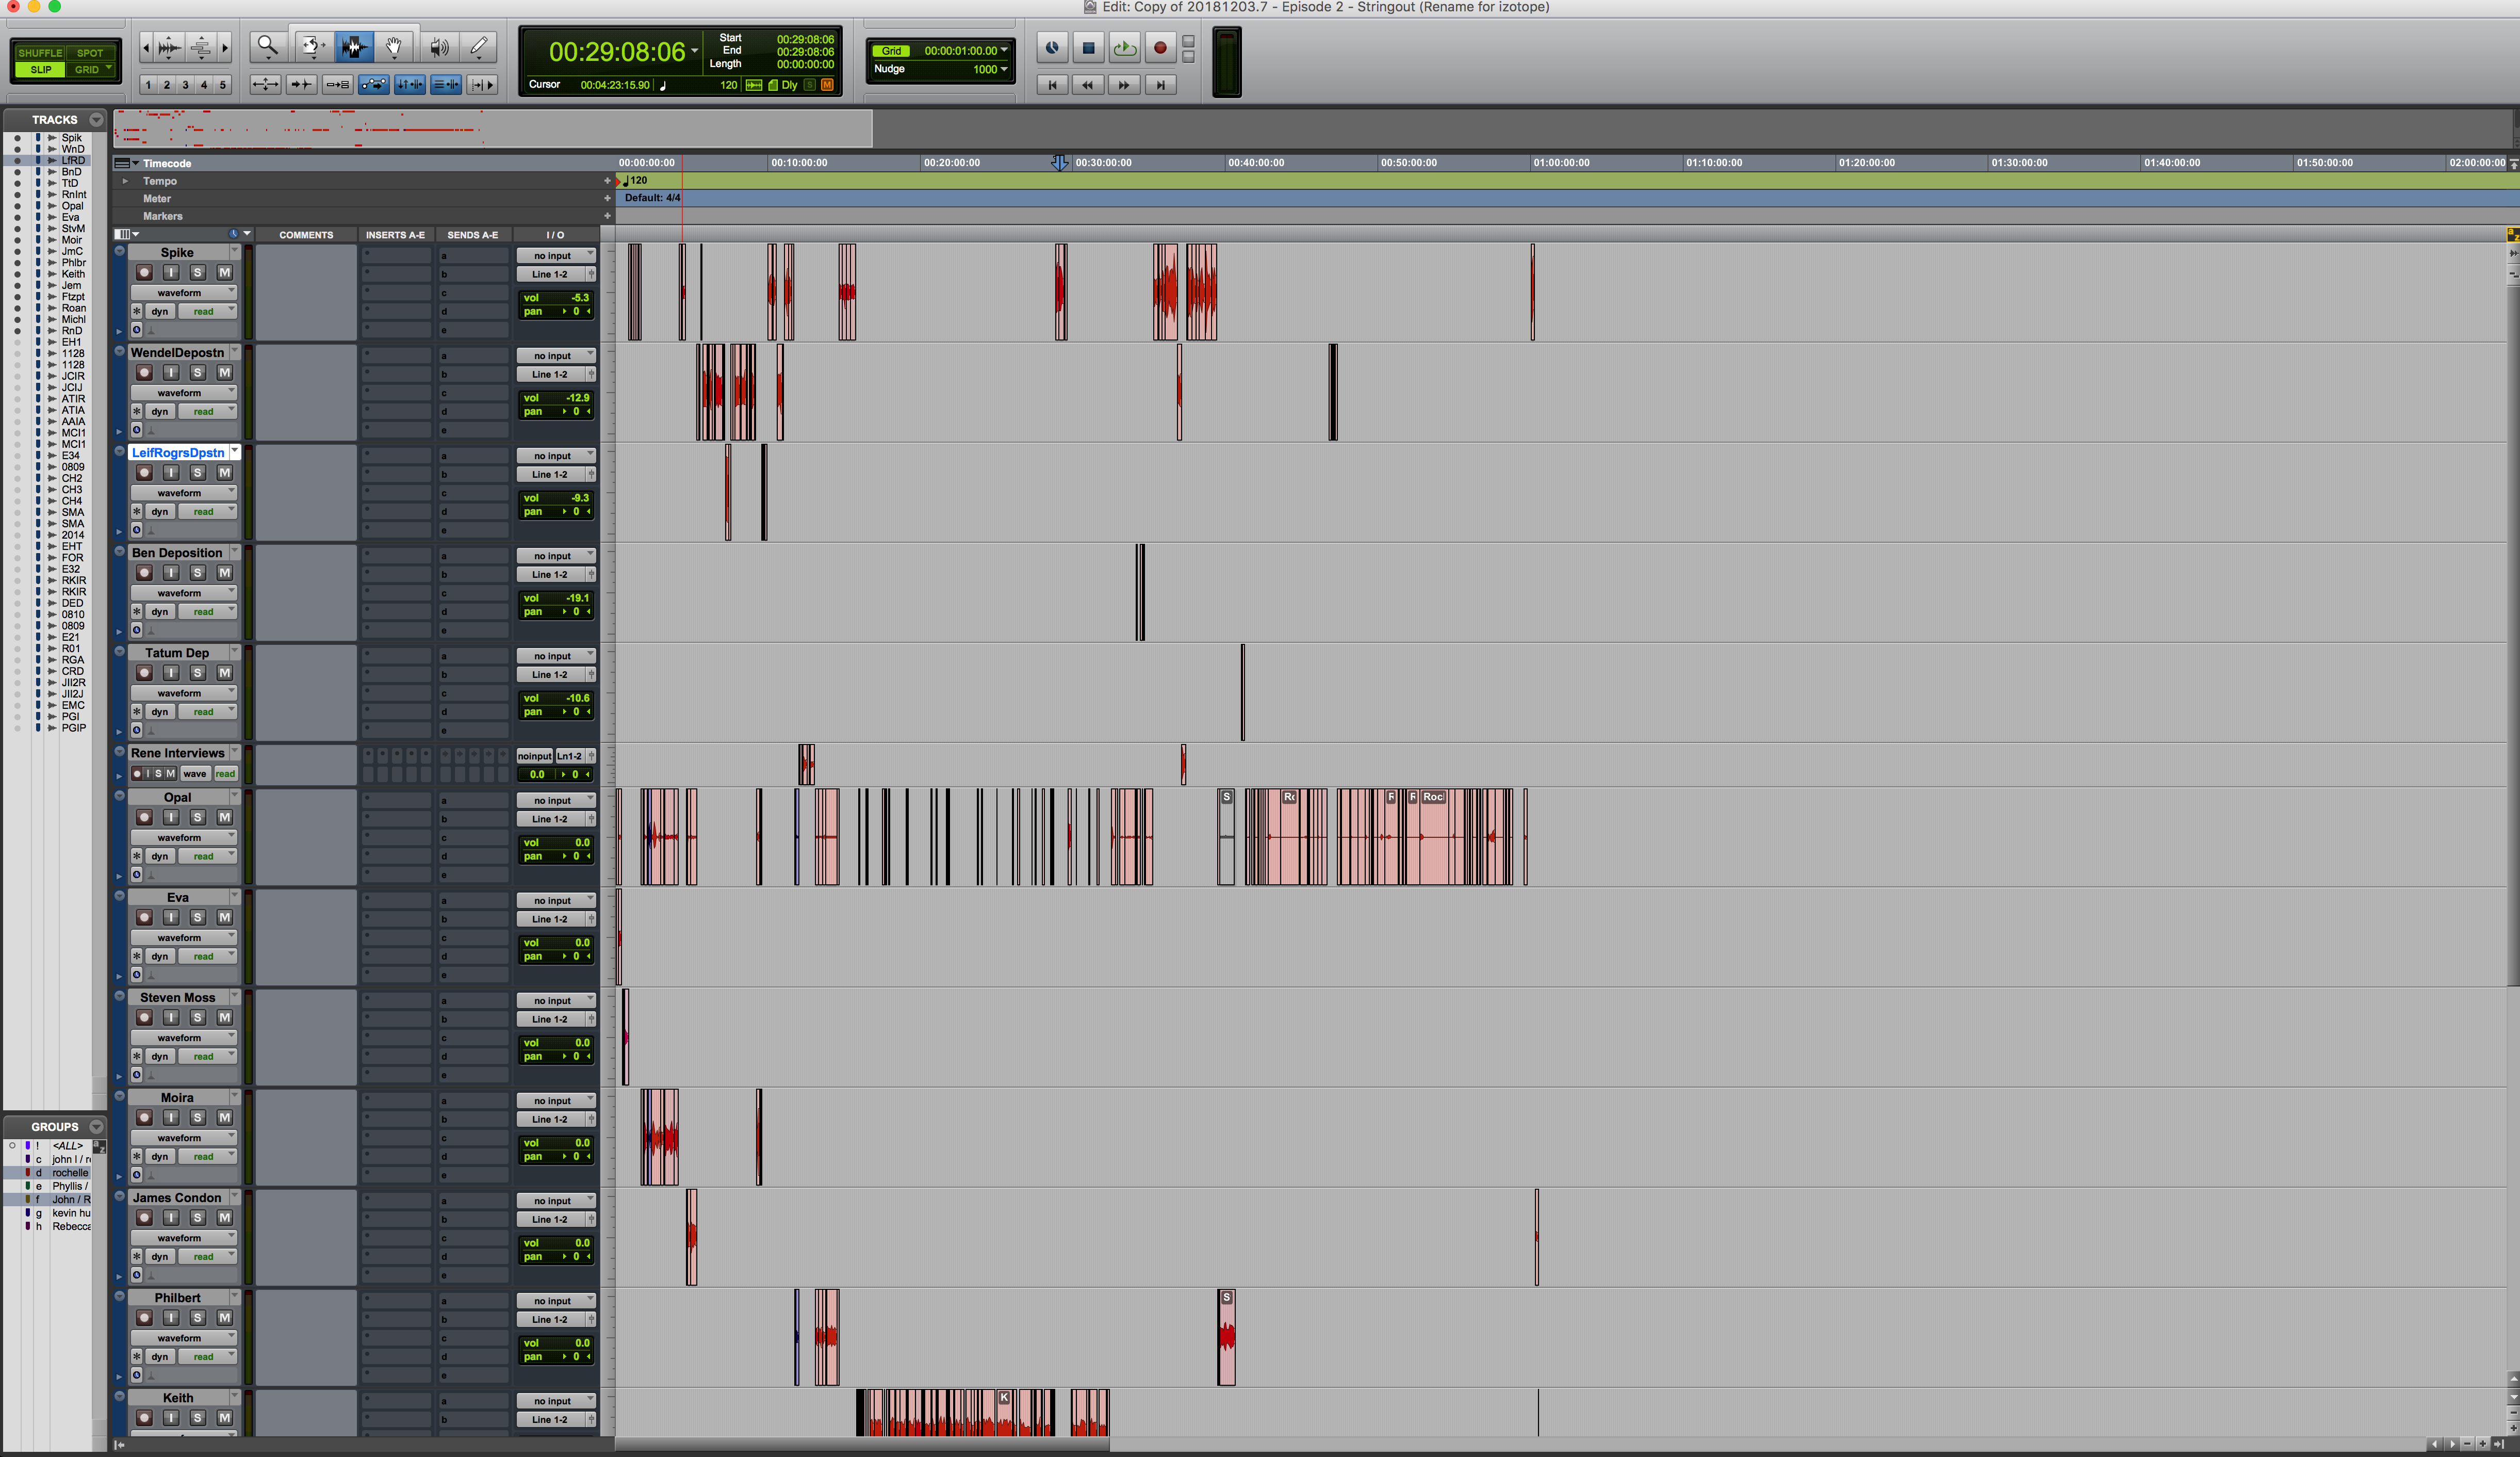Select the Phyllis group in Groups list

point(70,1186)
